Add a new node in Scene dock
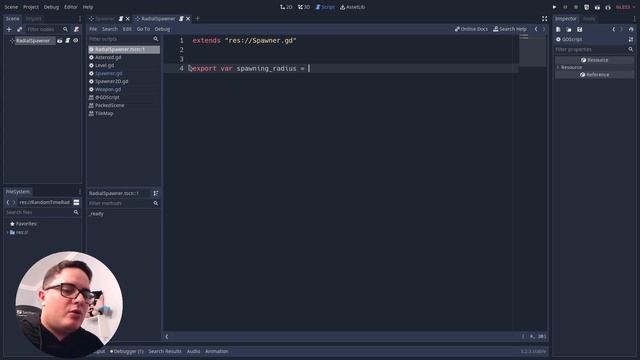This screenshot has height=360, width=640. pyautogui.click(x=9, y=29)
